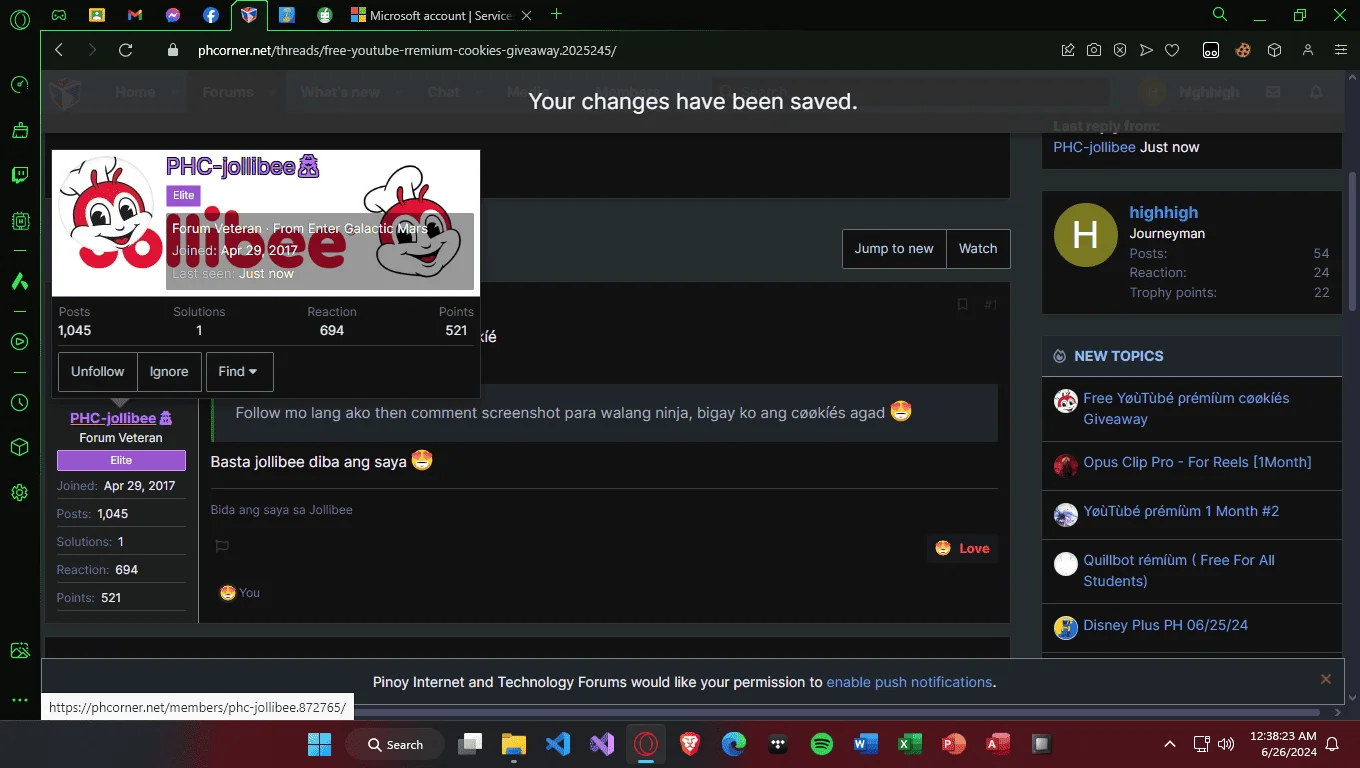This screenshot has height=768, width=1360.
Task: Open the white robot-face extension icon
Action: tap(1210, 50)
